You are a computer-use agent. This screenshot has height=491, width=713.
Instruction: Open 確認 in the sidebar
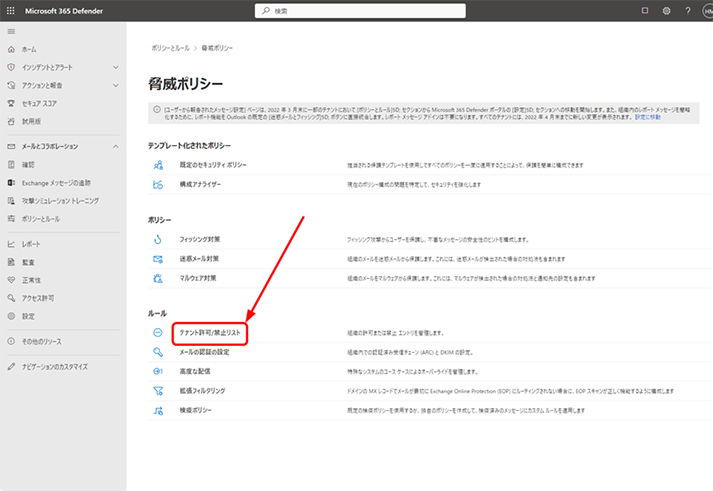click(28, 165)
